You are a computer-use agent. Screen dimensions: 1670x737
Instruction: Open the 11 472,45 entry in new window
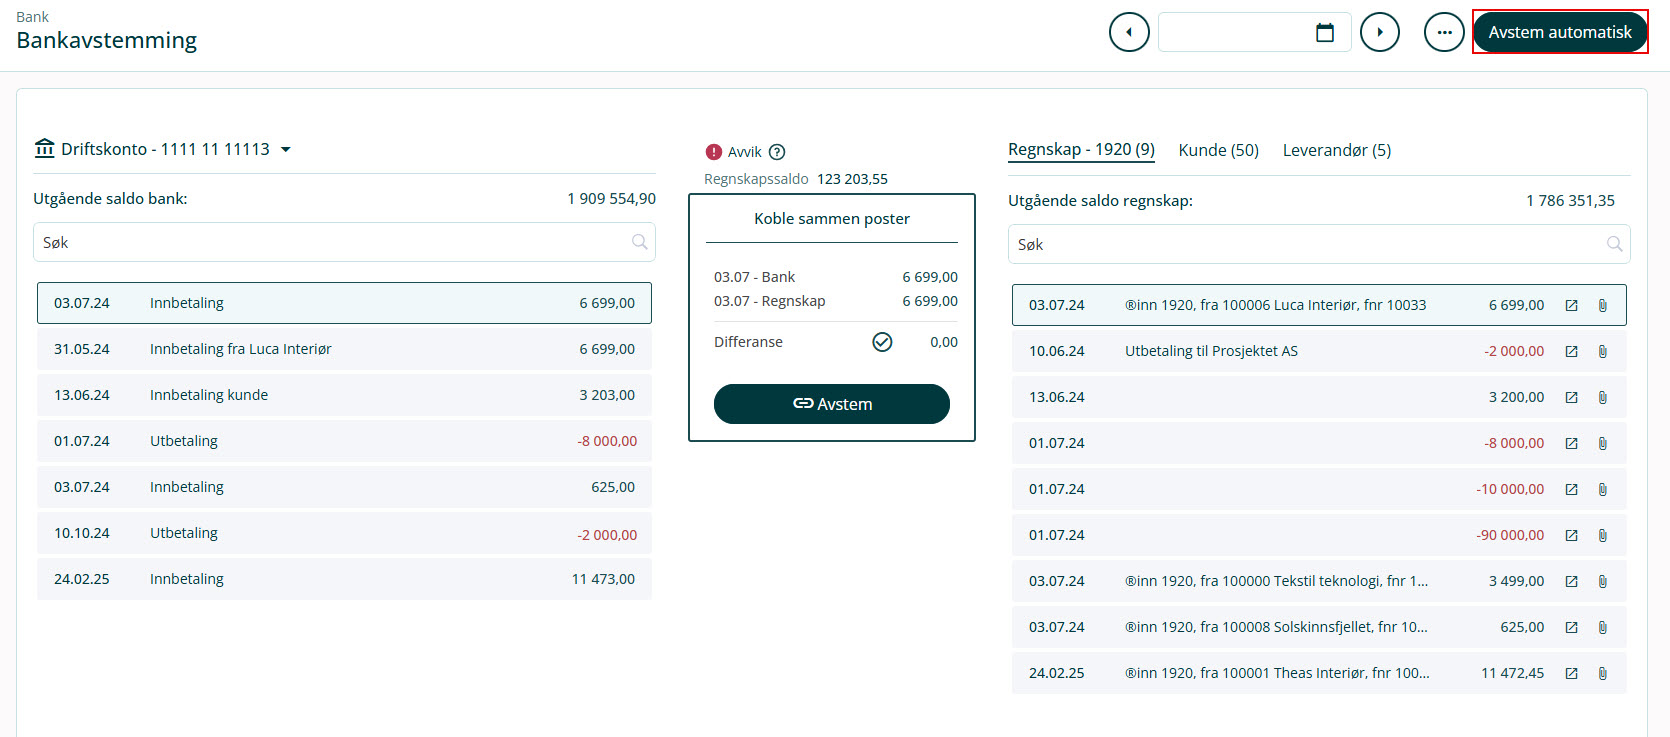tap(1571, 673)
